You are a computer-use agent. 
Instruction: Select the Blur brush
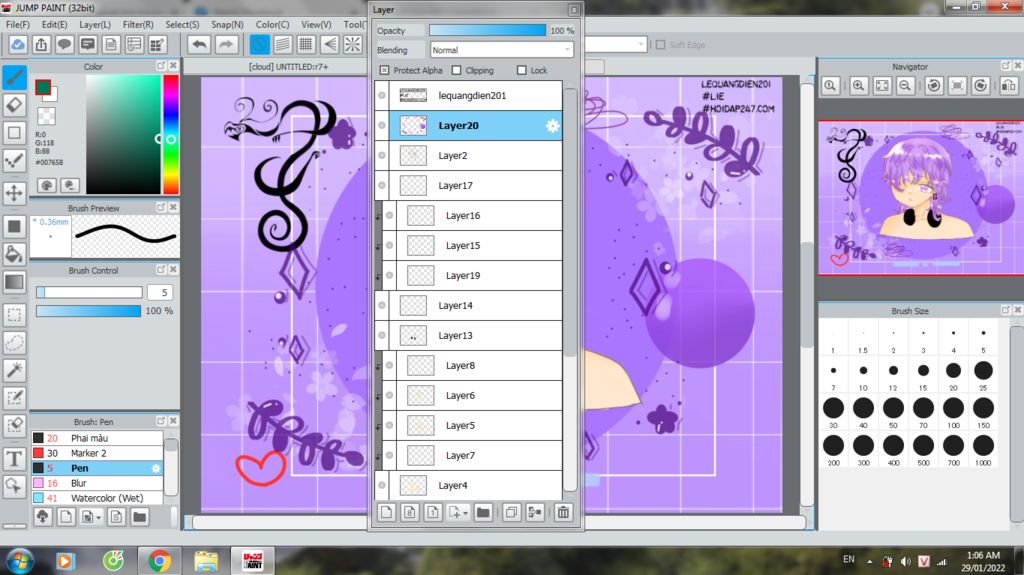[x=97, y=484]
